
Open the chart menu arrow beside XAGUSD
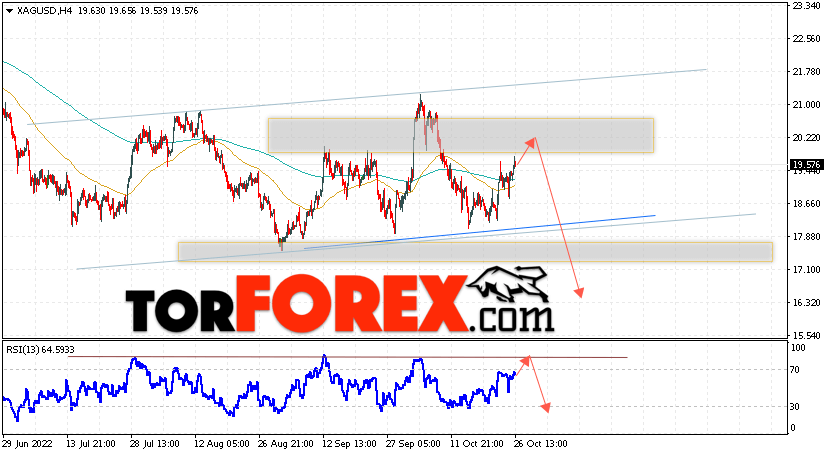click(10, 11)
